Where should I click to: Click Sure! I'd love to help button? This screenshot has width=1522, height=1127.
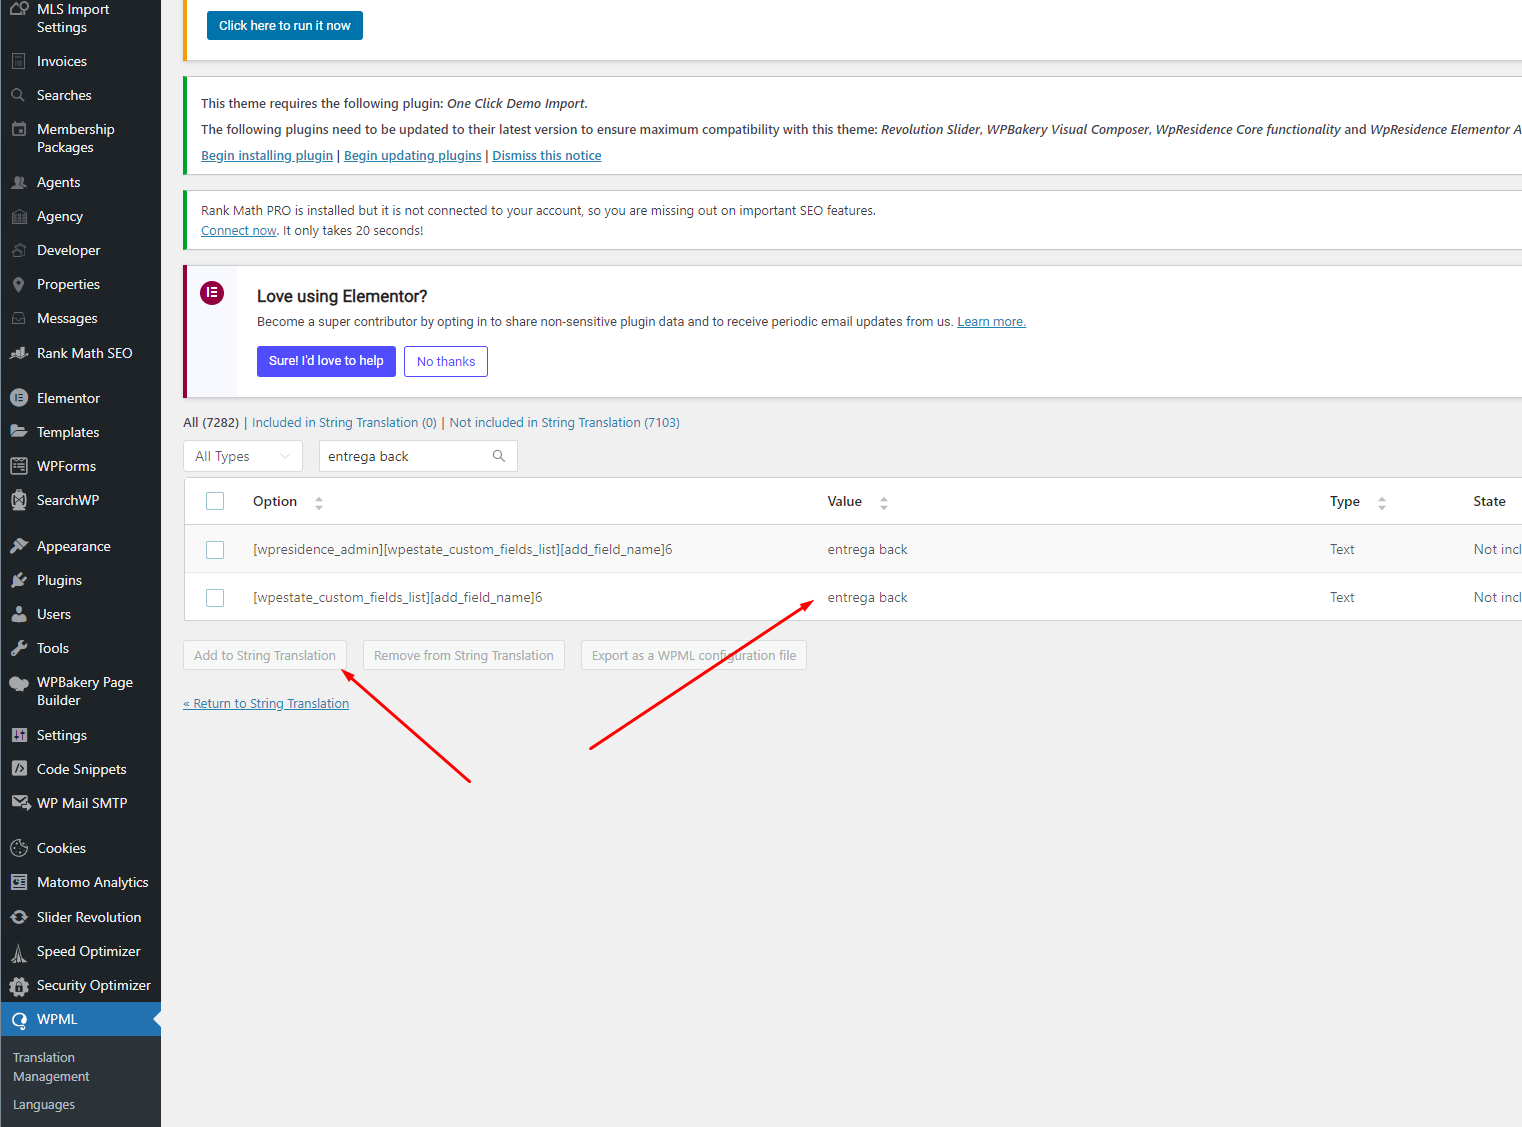(x=326, y=361)
